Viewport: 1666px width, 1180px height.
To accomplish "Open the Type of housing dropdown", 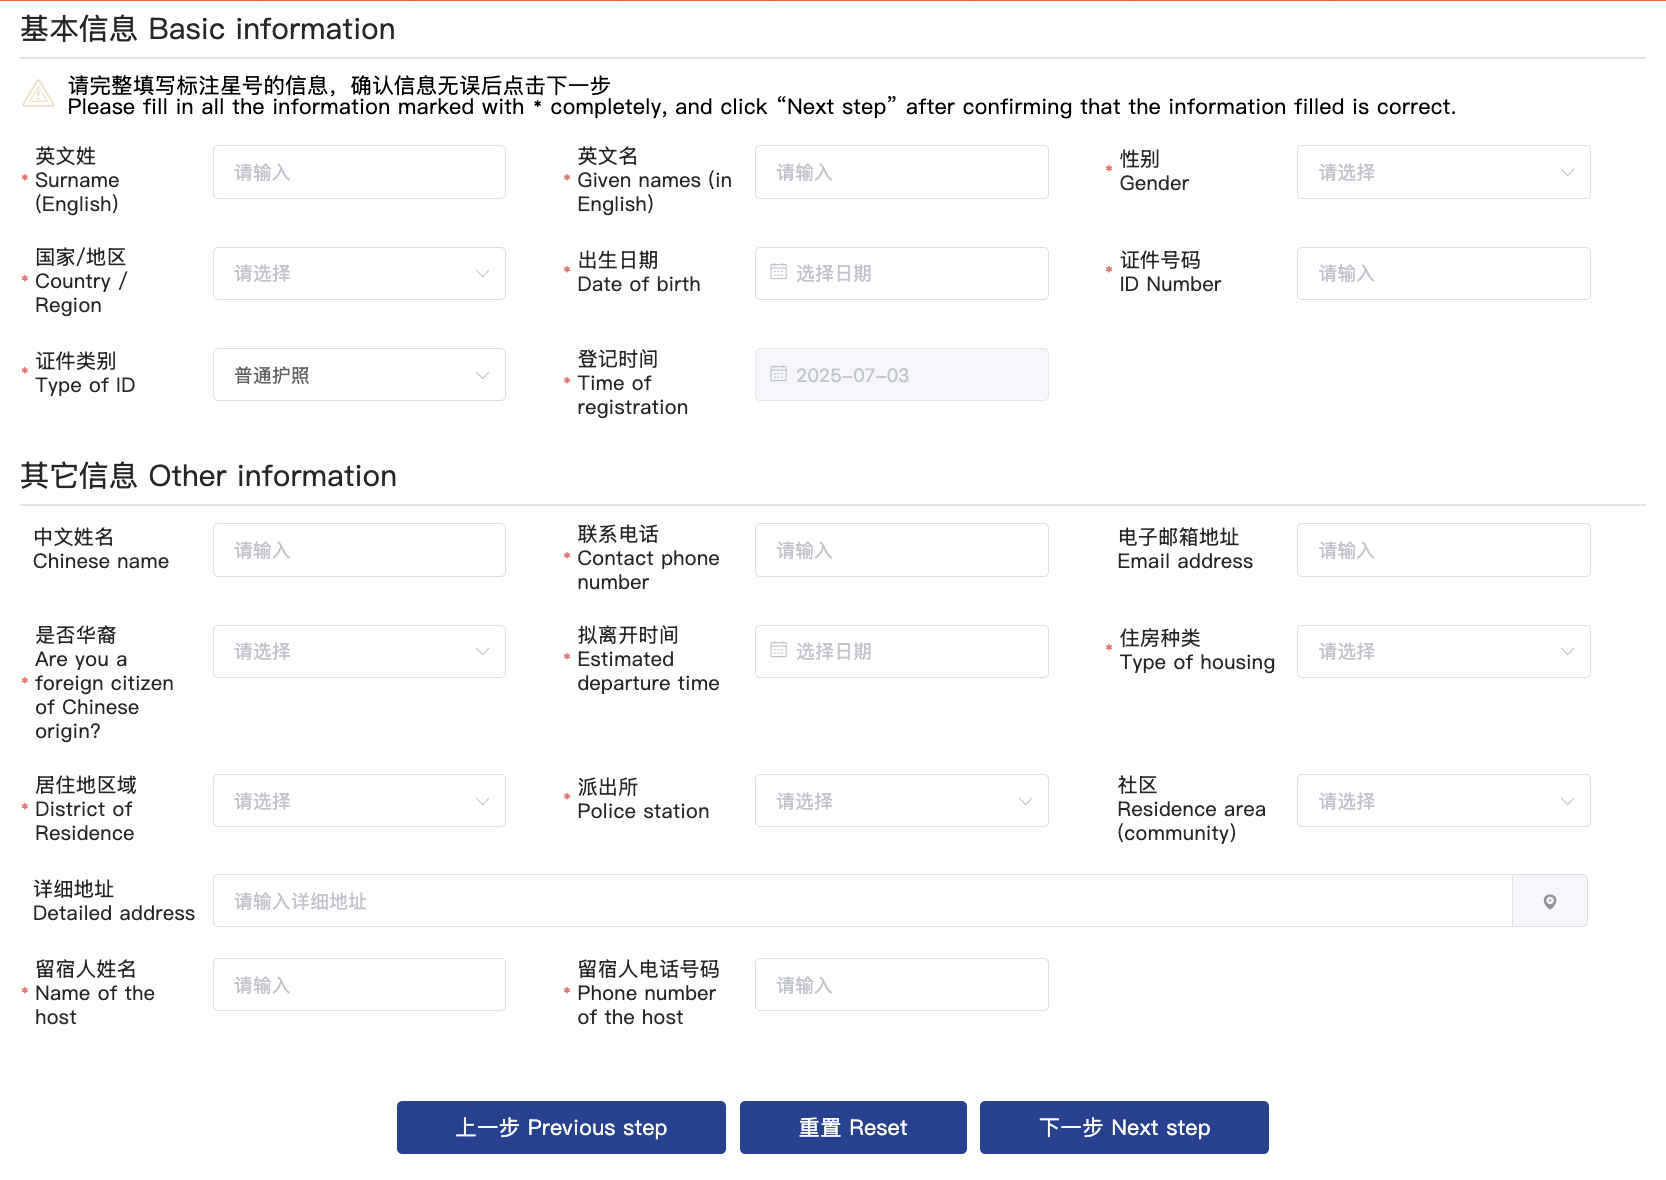I will point(1443,651).
